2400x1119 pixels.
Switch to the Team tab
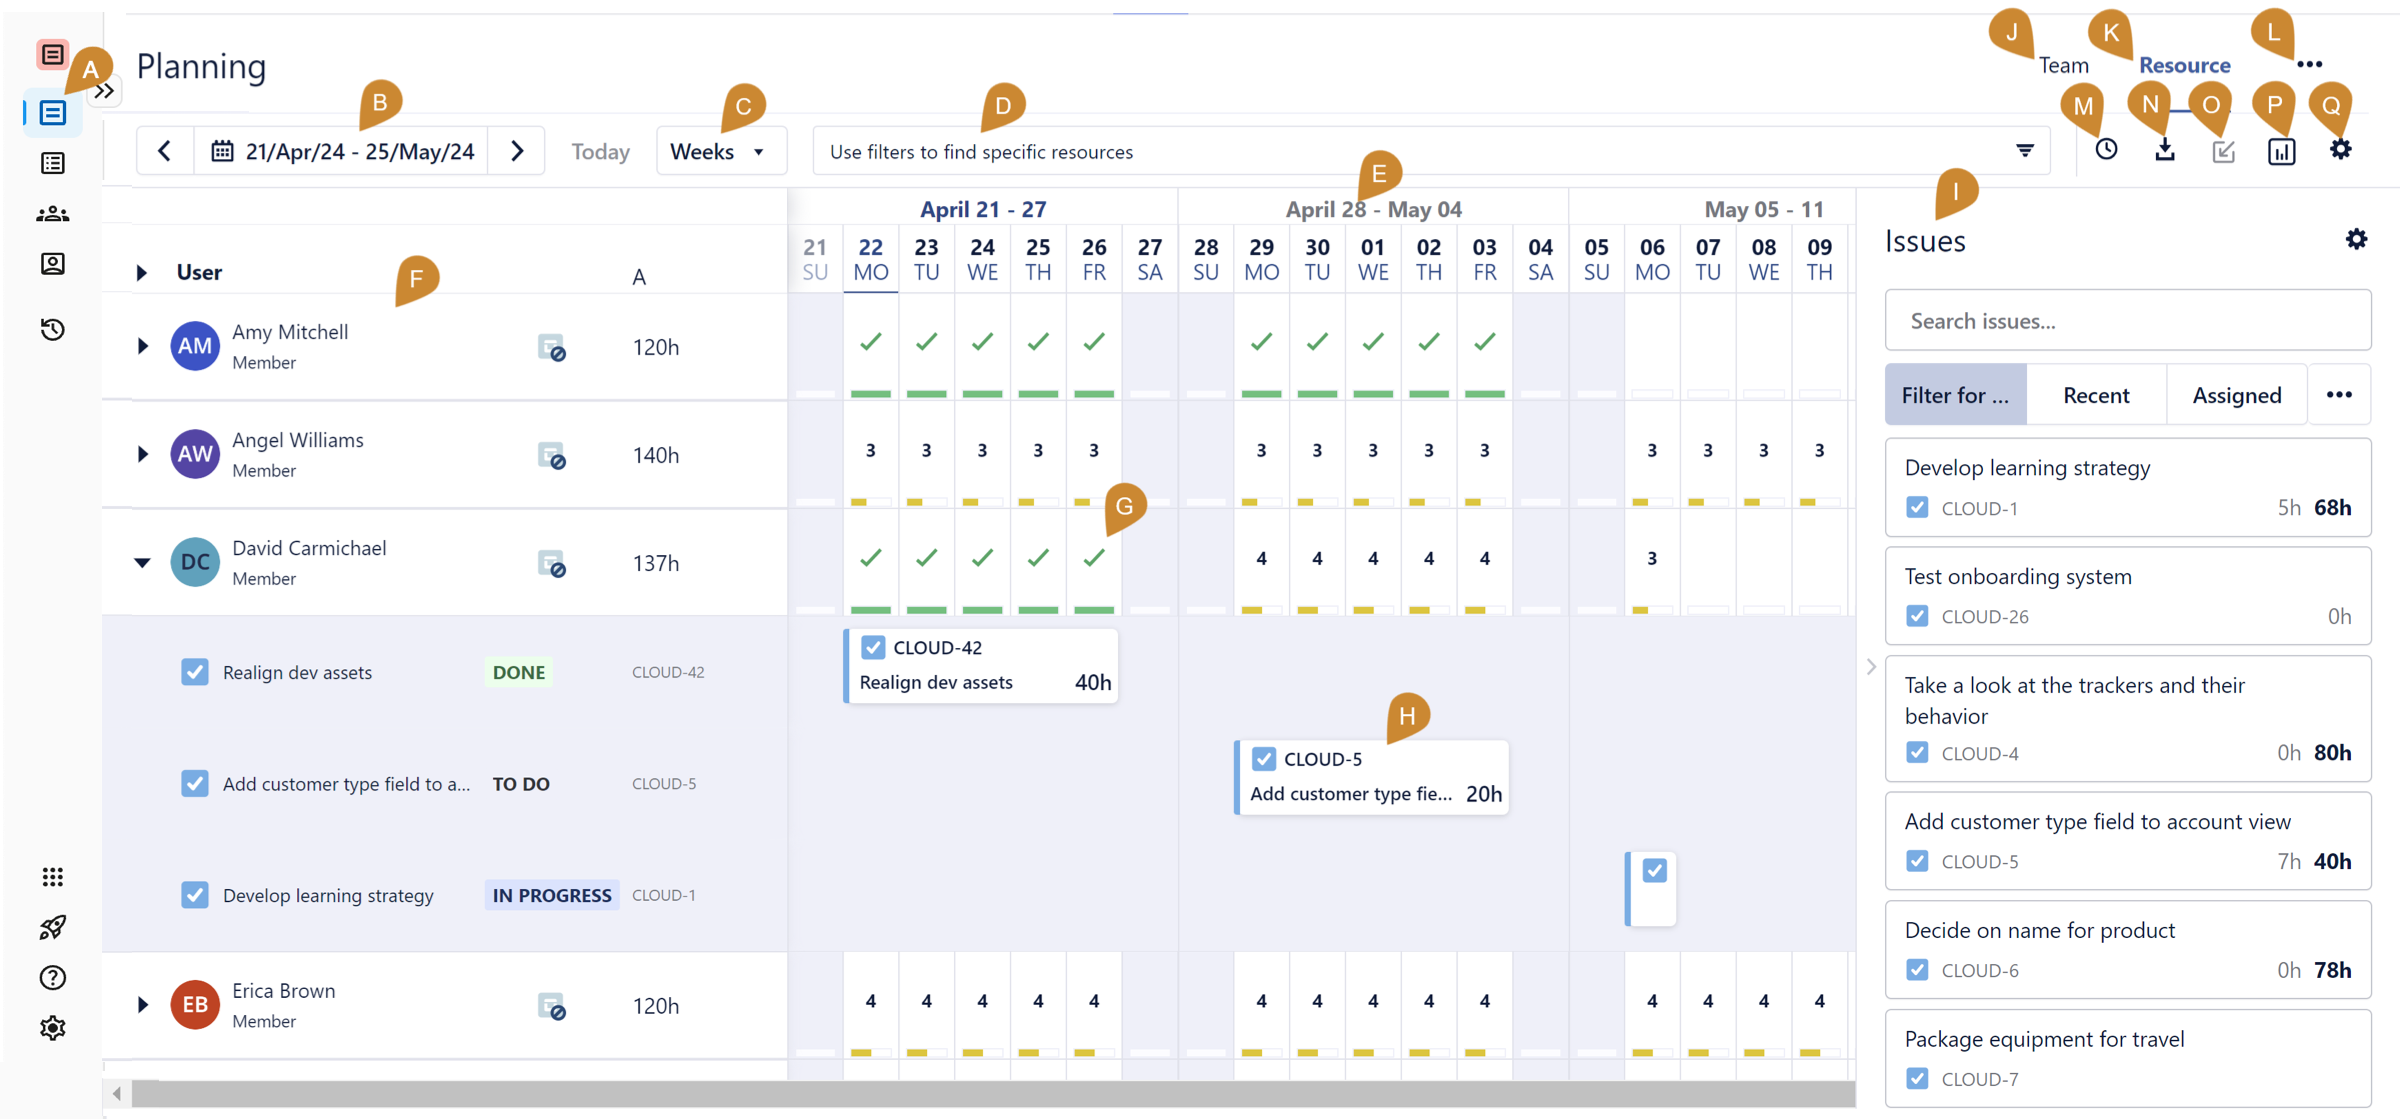2065,64
